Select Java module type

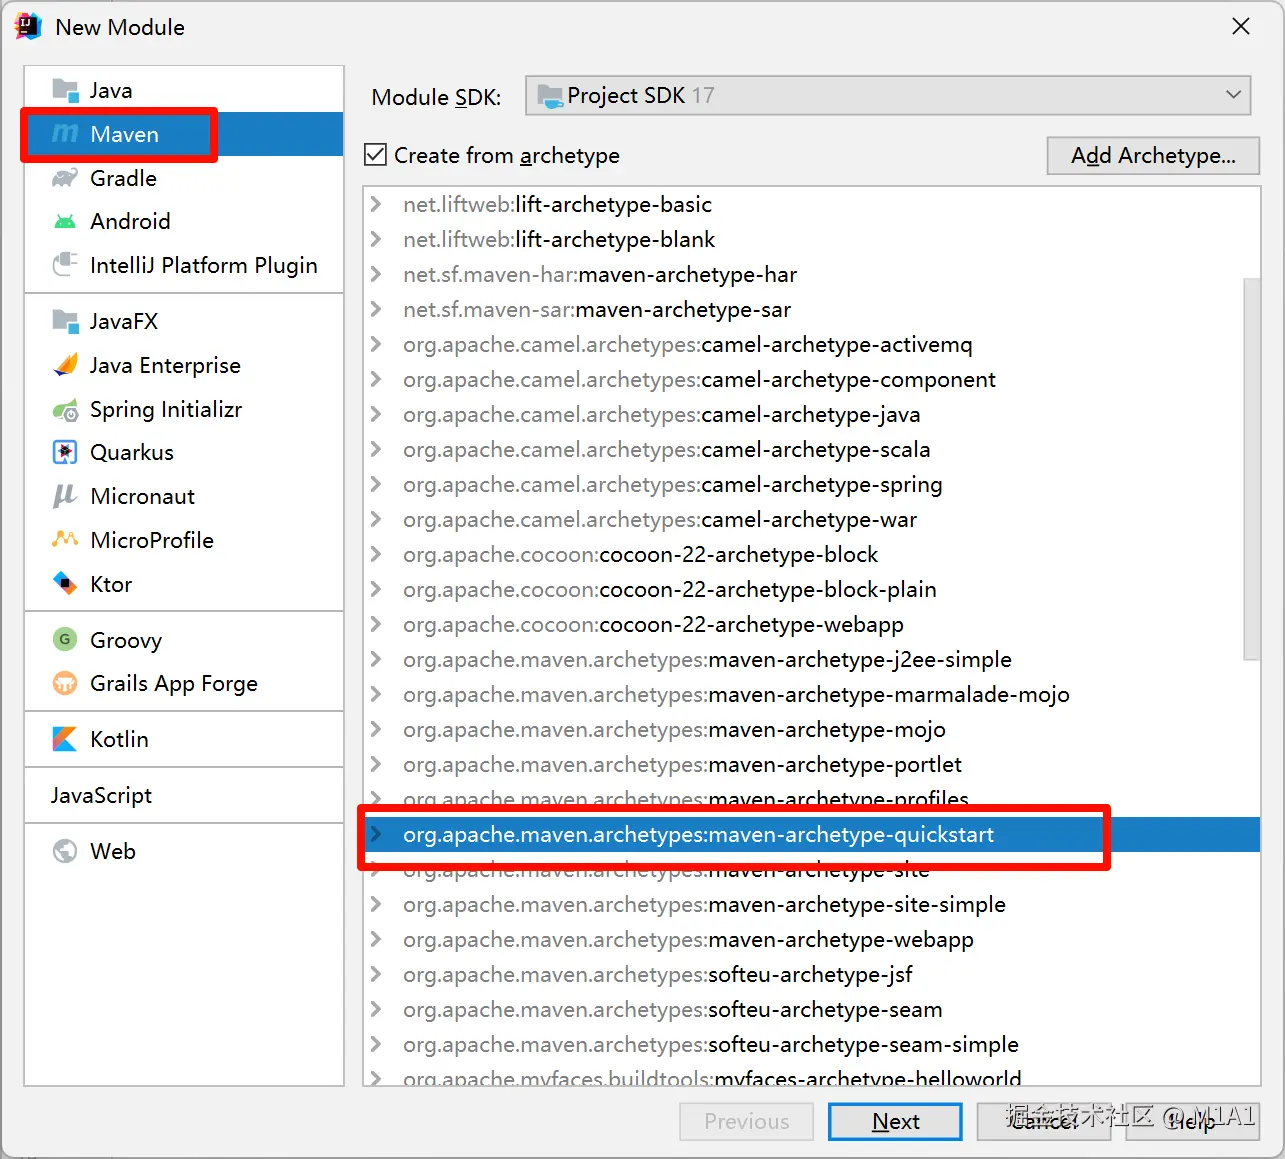coord(184,90)
